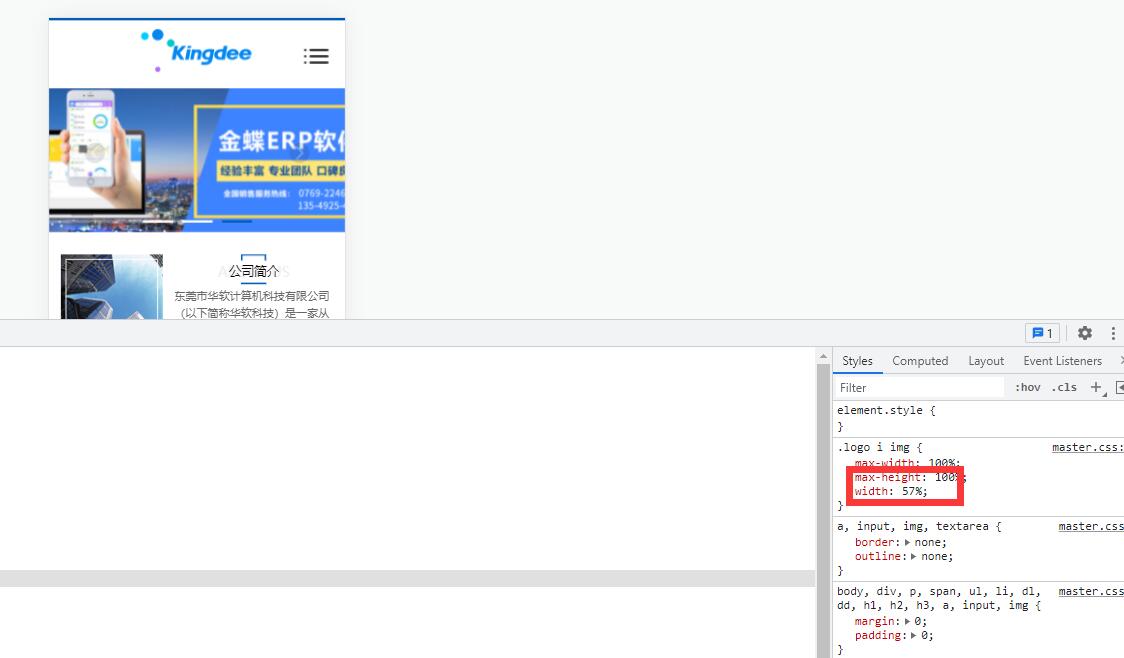This screenshot has height=658, width=1124.
Task: Click the ERP banner image on the page
Action: pos(196,160)
